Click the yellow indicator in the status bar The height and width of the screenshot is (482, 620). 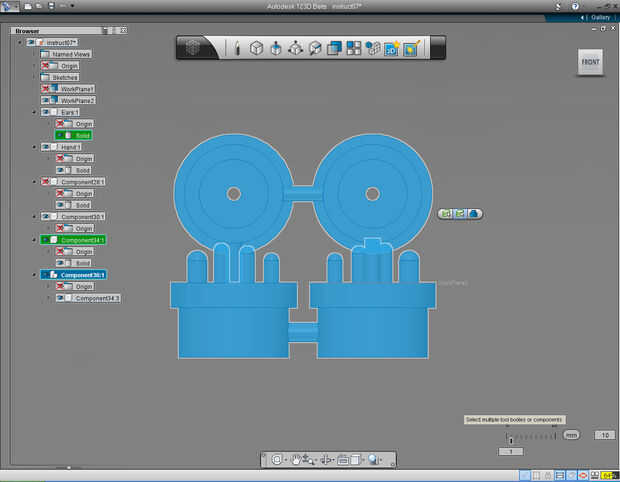[608, 475]
